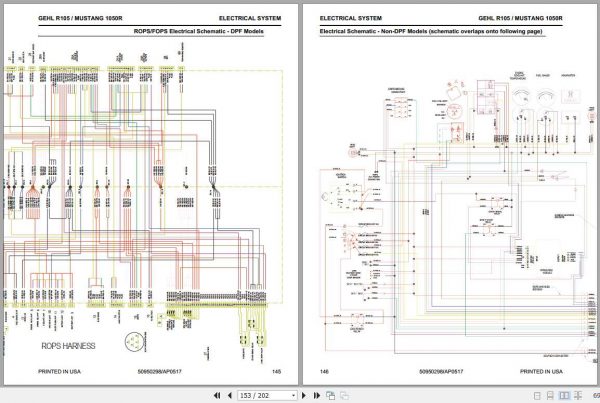Click the greyed next view icon
The image size is (600, 403).
coord(344,395)
